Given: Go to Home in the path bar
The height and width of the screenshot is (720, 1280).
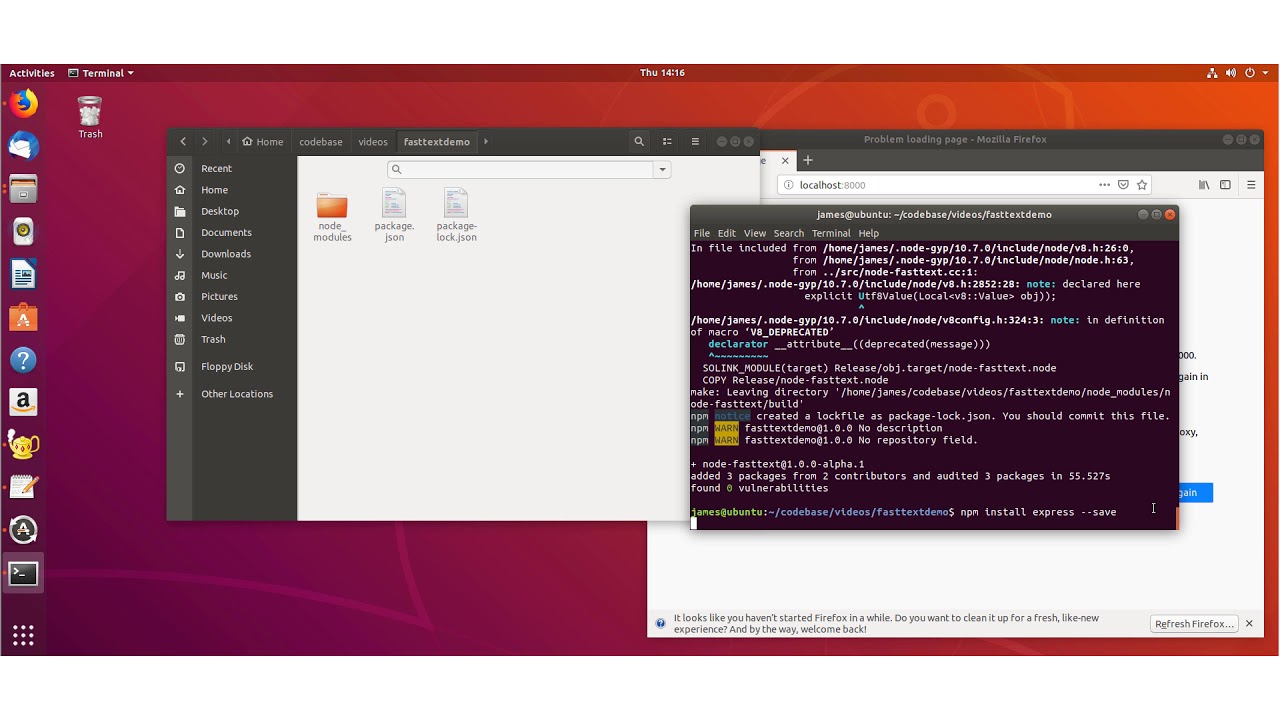Looking at the screenshot, I should point(263,142).
